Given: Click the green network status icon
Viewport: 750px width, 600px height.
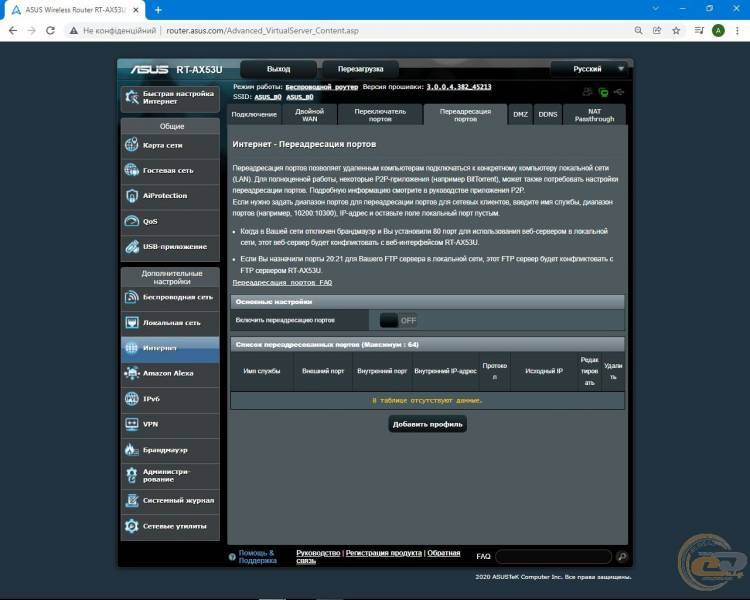Looking at the screenshot, I should (x=603, y=92).
